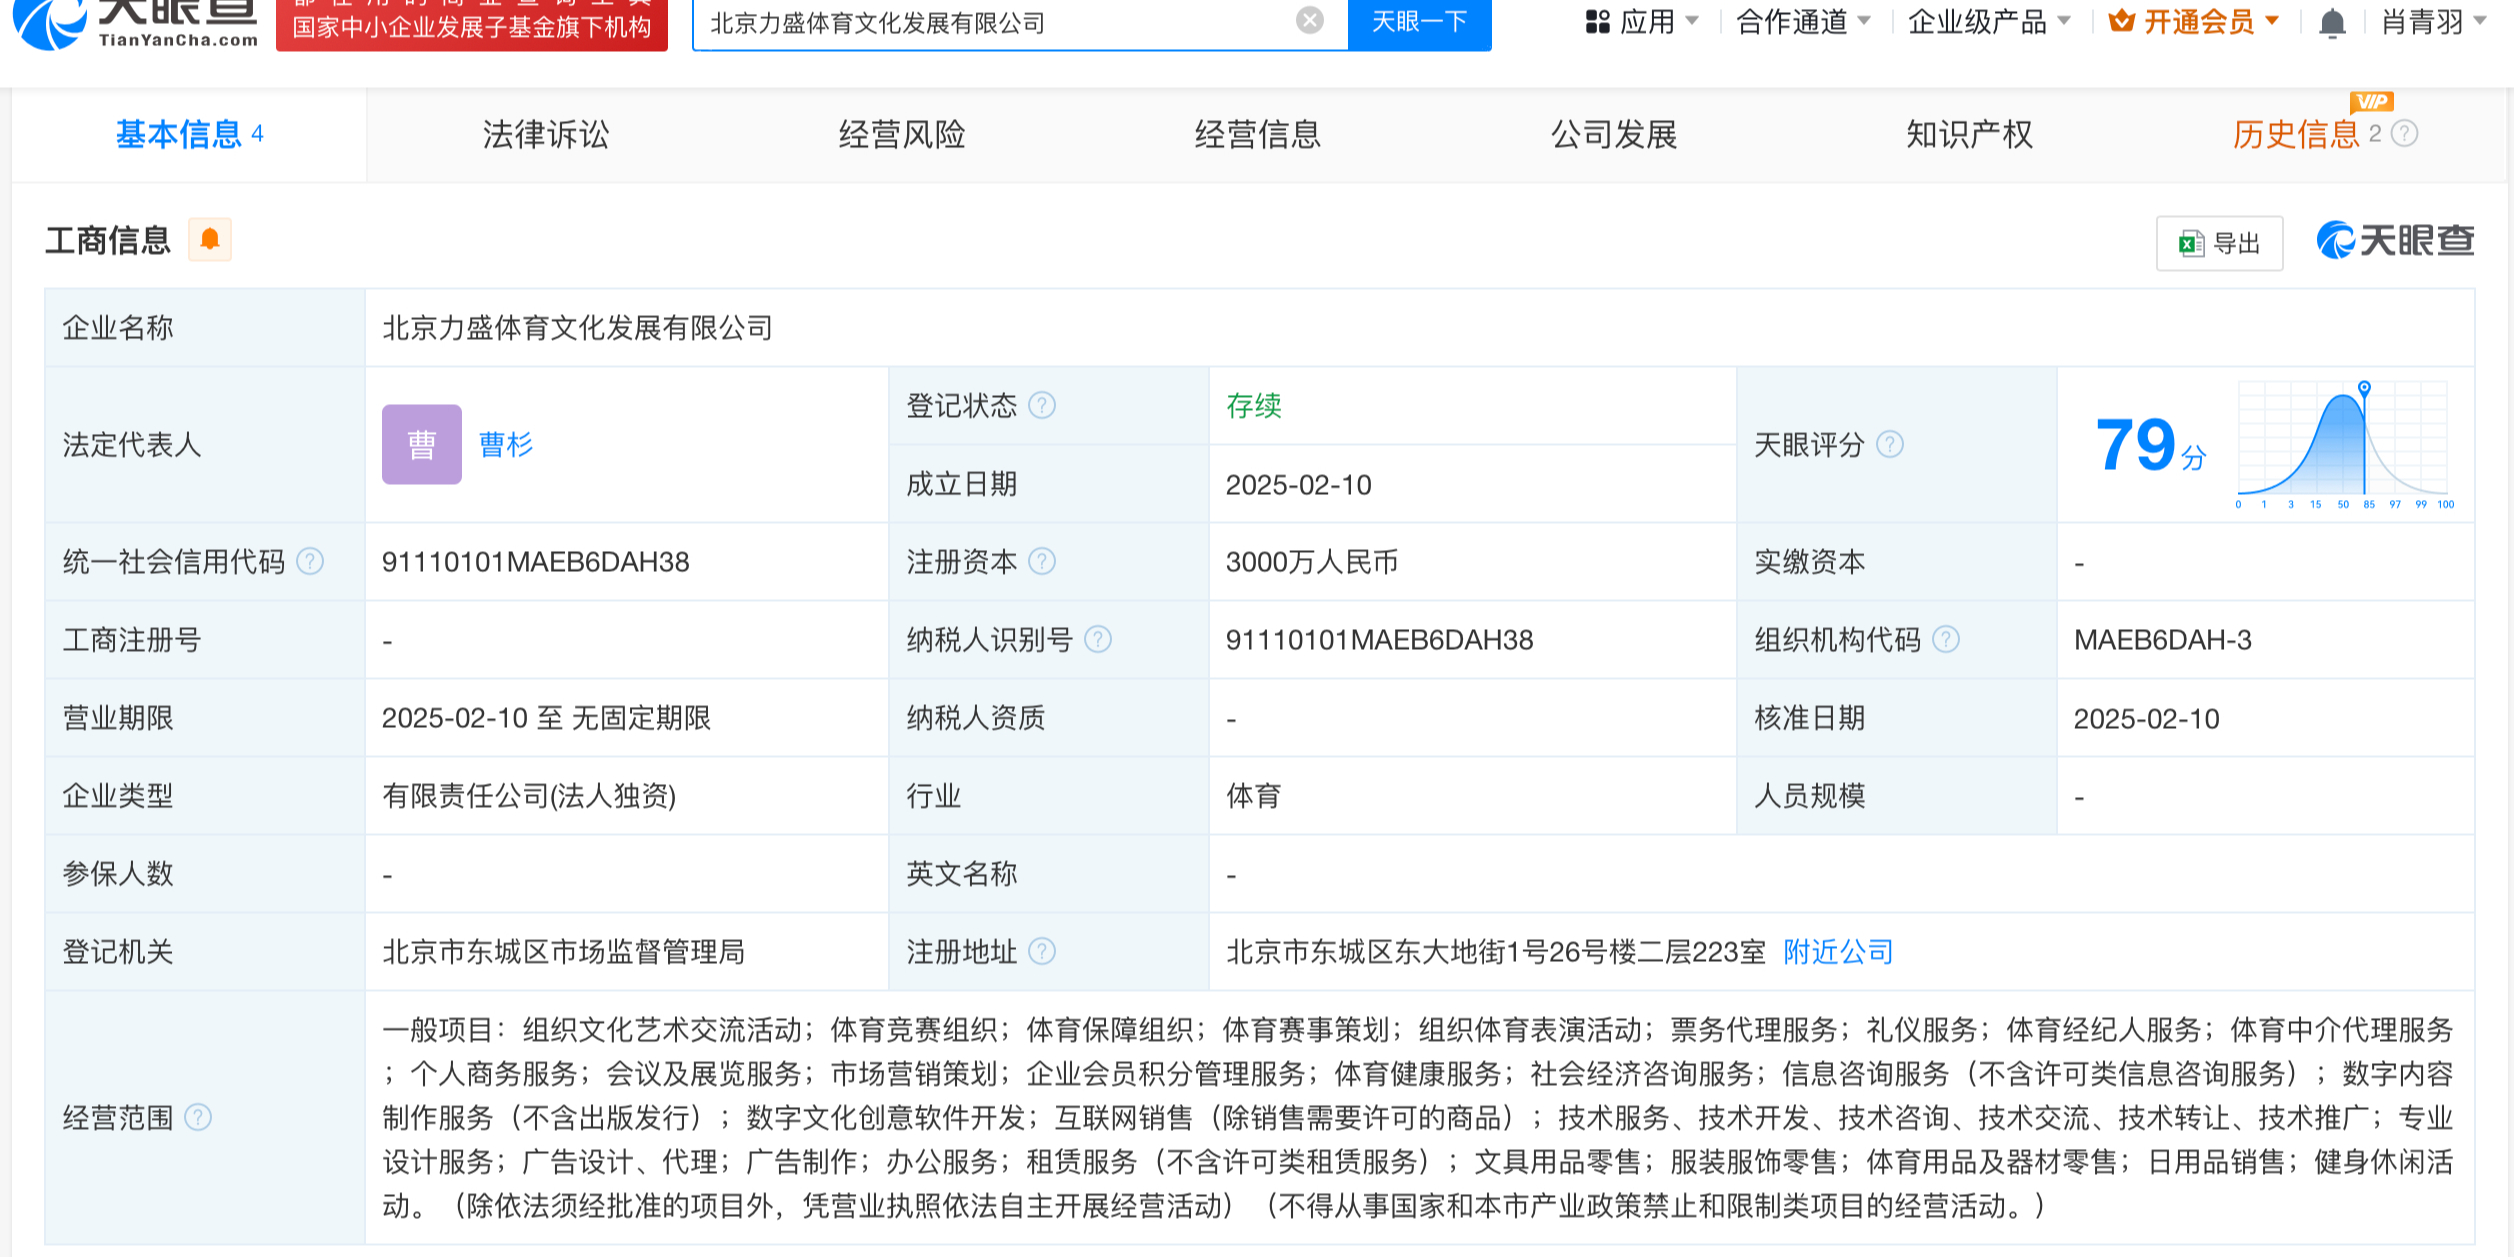
Task: Click the help icon next to 天眼评分
Action: tap(1890, 447)
